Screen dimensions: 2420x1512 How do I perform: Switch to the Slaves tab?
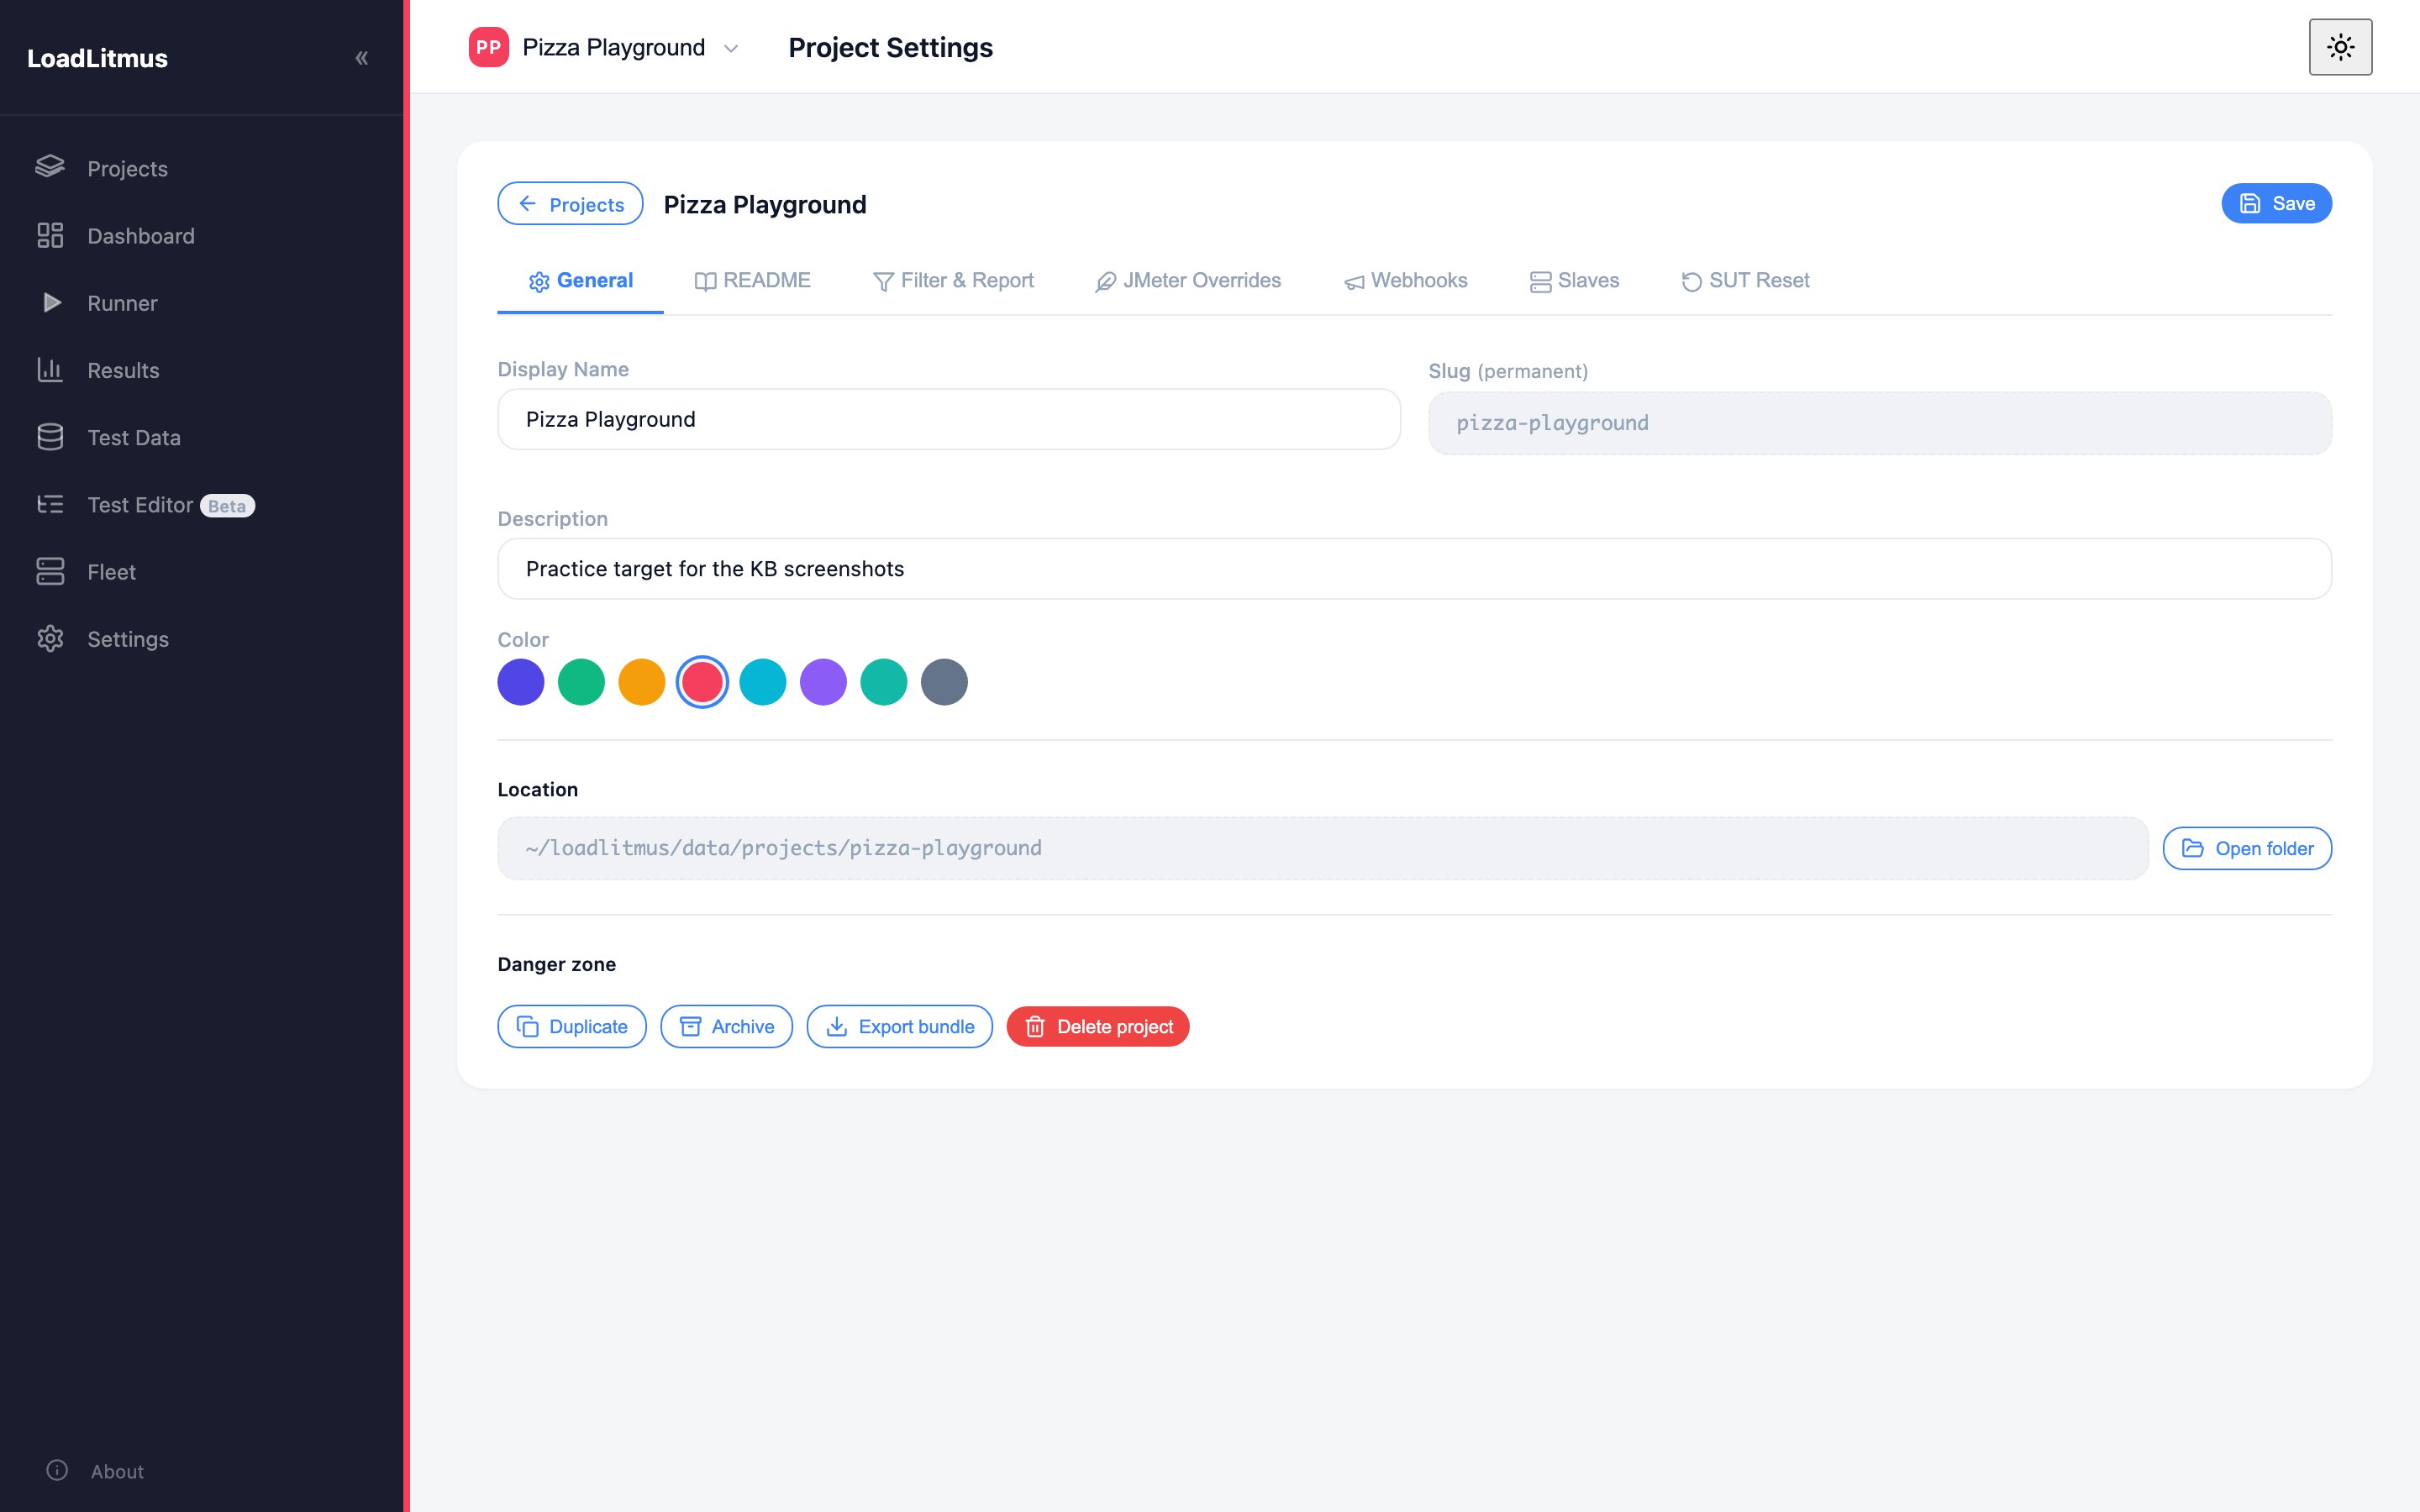[x=1574, y=281]
